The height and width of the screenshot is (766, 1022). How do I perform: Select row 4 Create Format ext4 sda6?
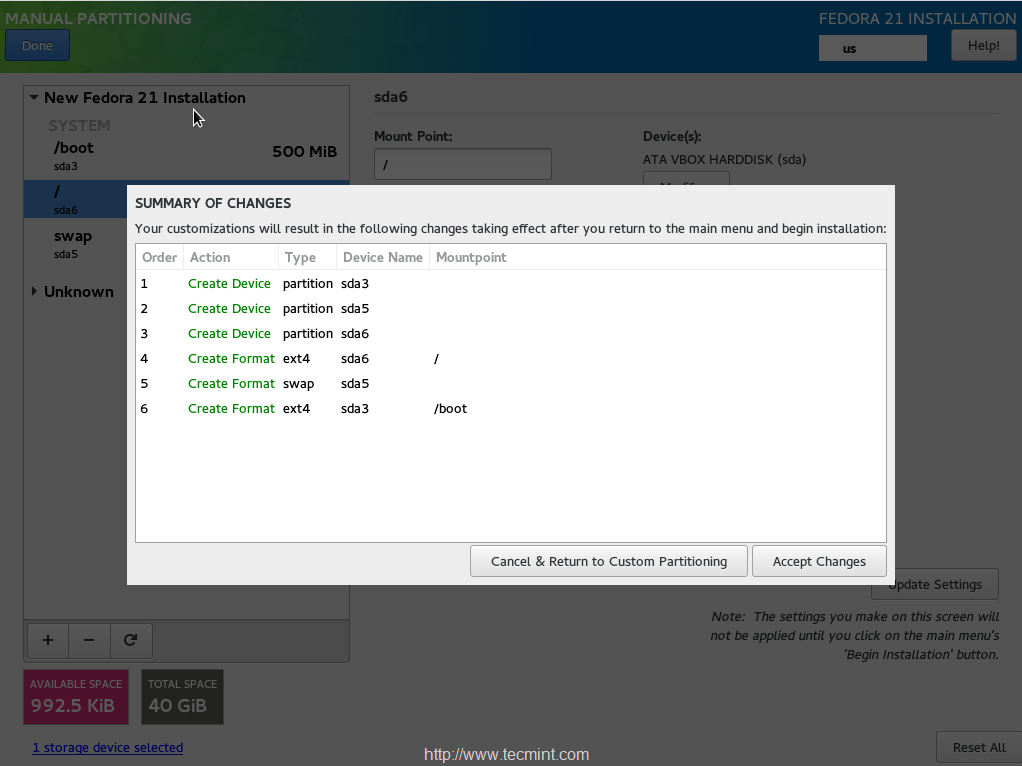point(510,359)
